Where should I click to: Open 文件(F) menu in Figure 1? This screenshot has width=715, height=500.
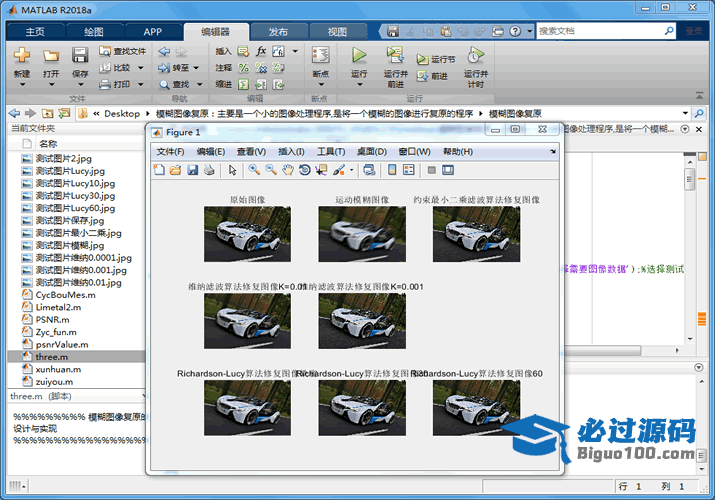coord(170,152)
